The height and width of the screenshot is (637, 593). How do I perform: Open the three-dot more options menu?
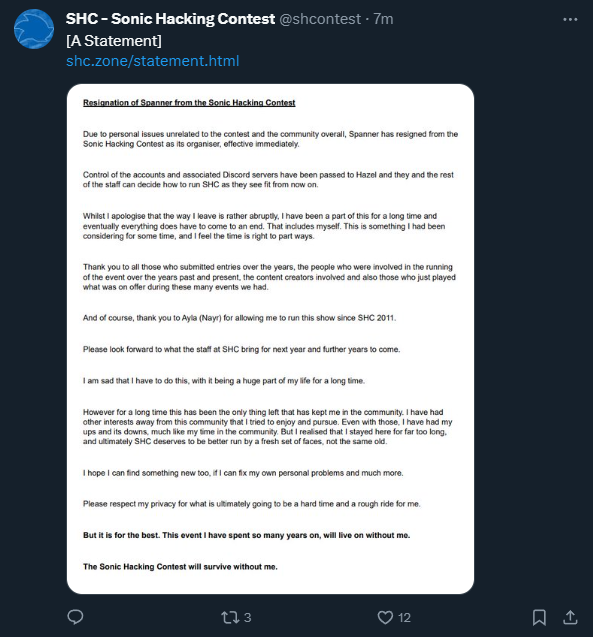click(x=570, y=19)
